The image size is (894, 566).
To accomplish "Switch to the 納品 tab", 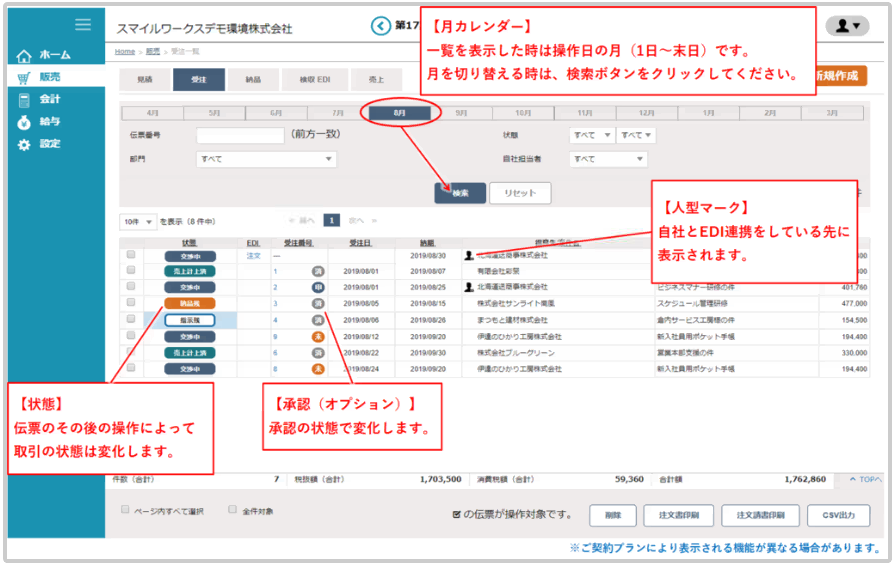I will point(253,80).
